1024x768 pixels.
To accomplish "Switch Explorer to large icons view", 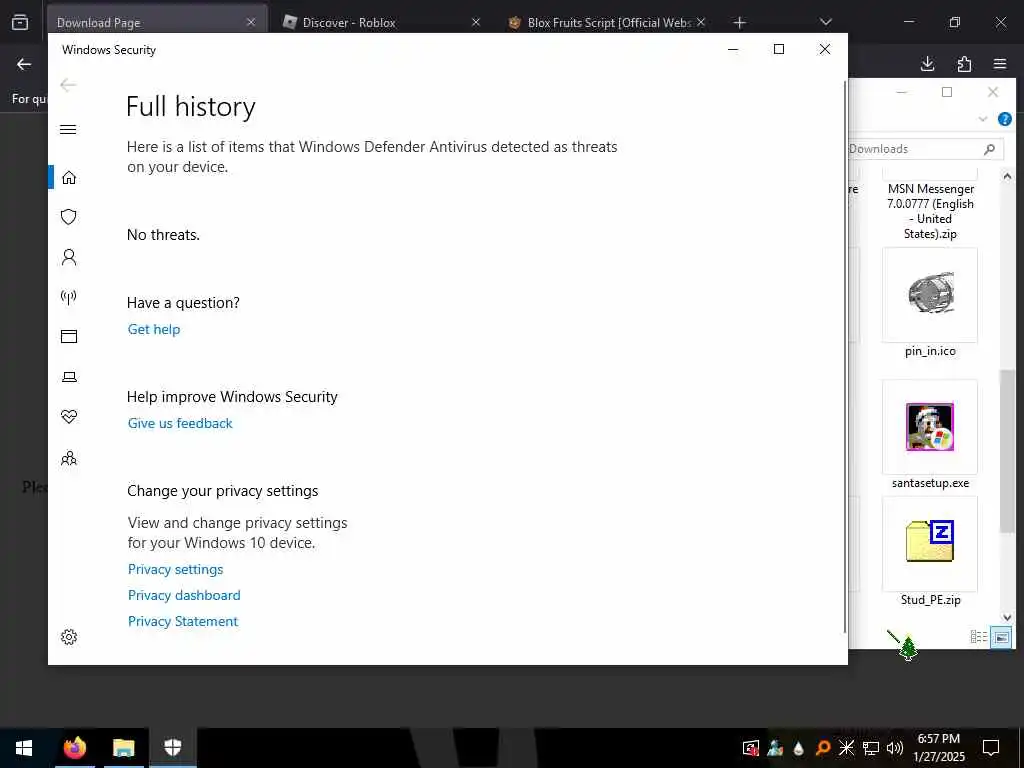I will tap(1000, 637).
